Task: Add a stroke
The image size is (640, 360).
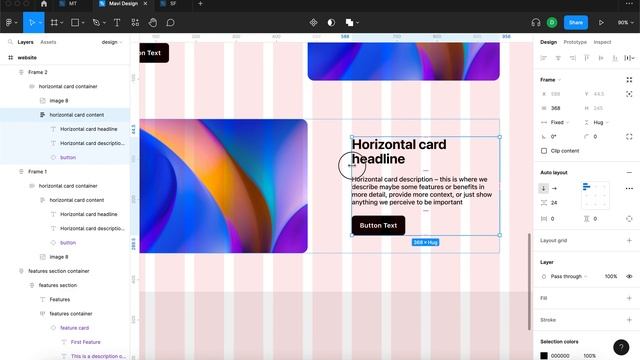Action: point(629,320)
